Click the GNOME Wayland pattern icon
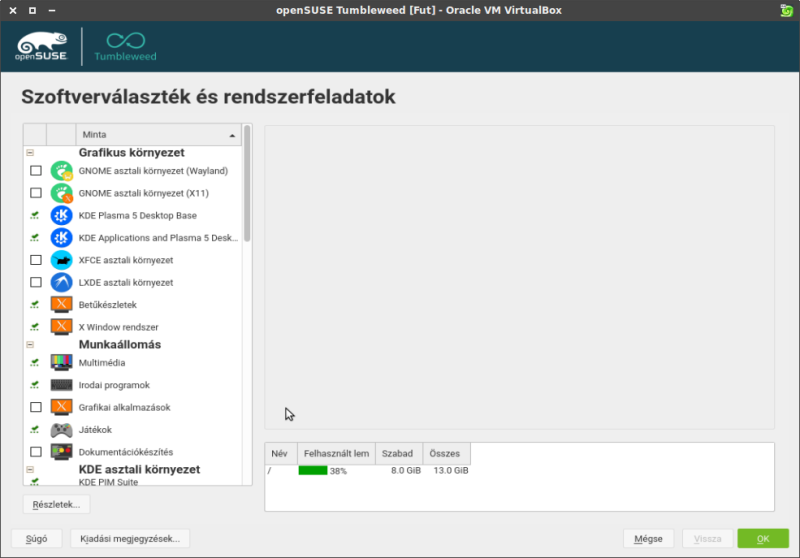 click(61, 171)
